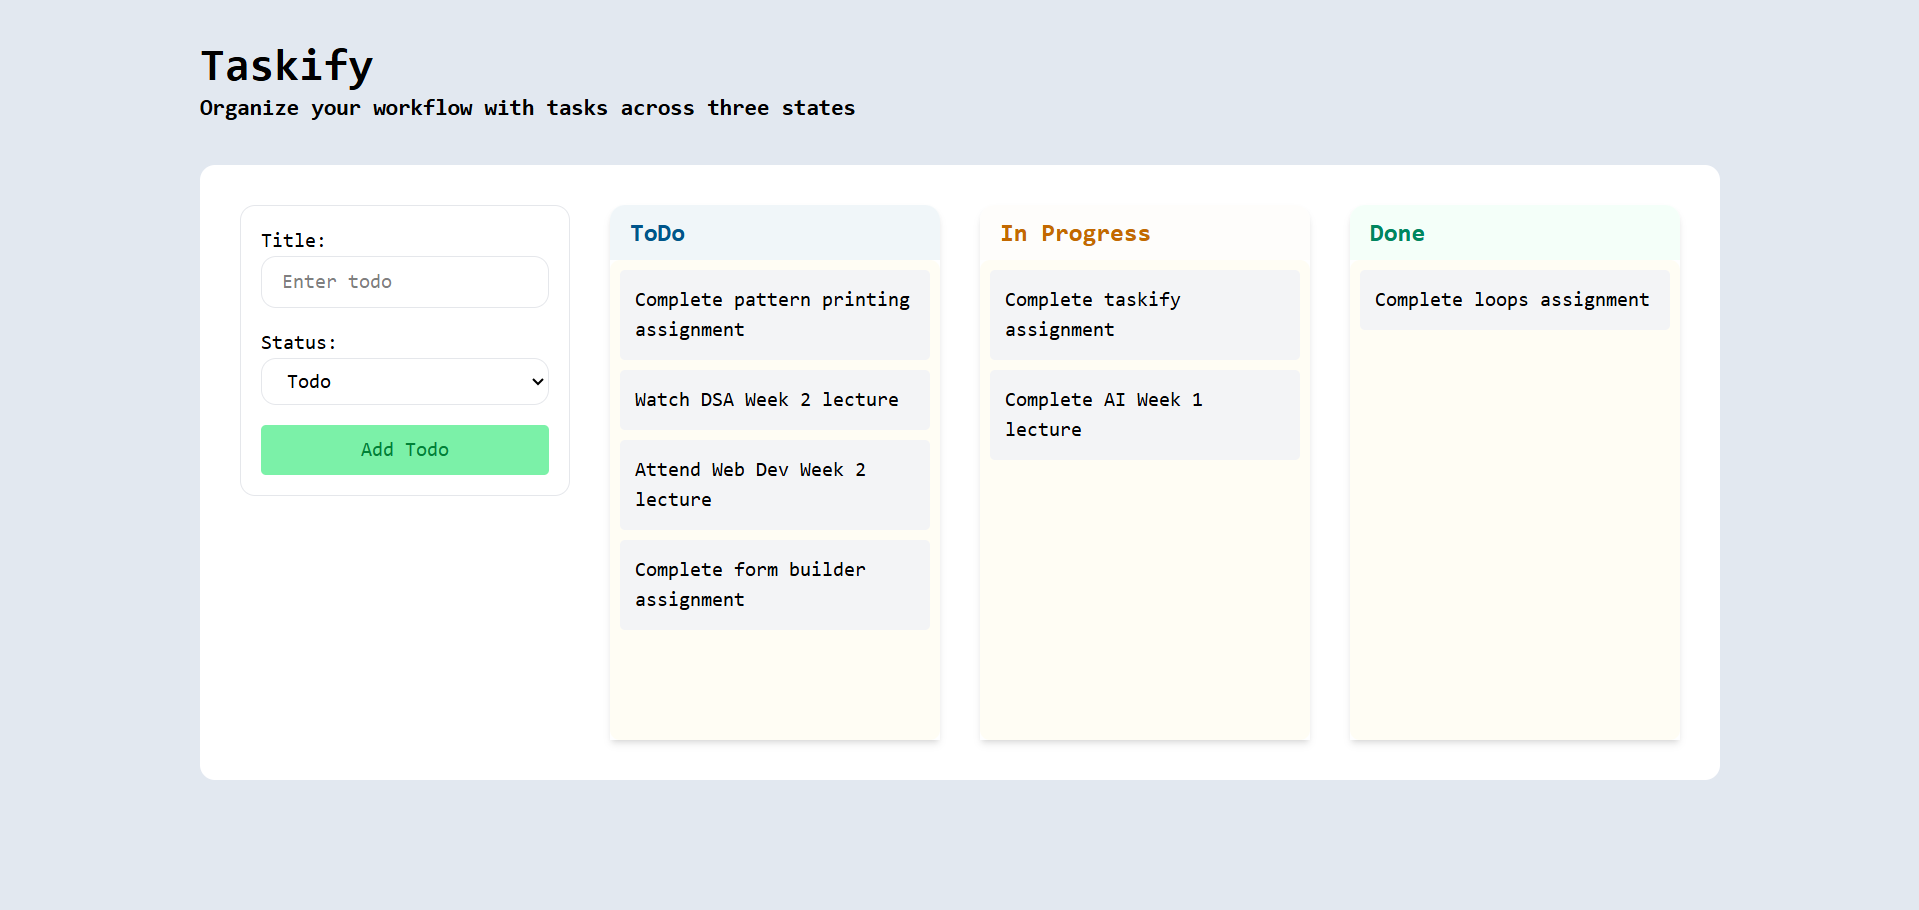This screenshot has width=1919, height=910.
Task: Click the Taskify heading
Action: click(x=287, y=65)
